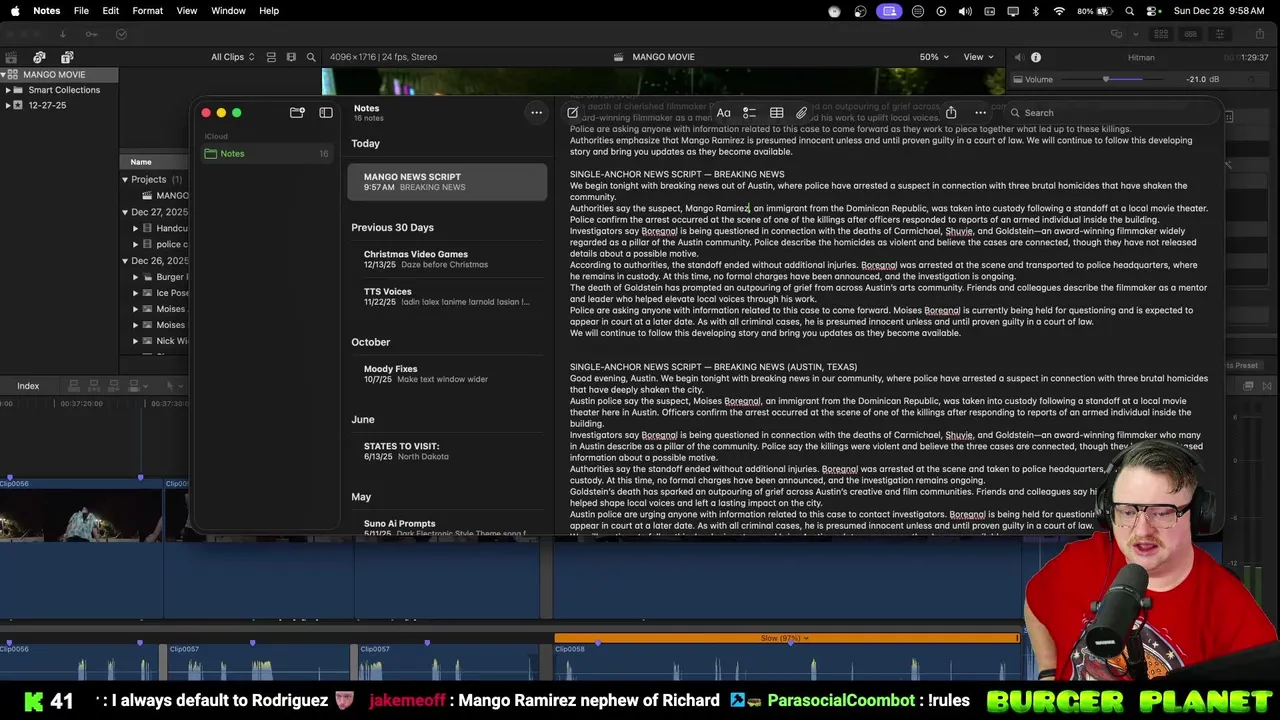This screenshot has width=1280, height=720.
Task: Sort the browser by Name column
Action: pyautogui.click(x=154, y=162)
